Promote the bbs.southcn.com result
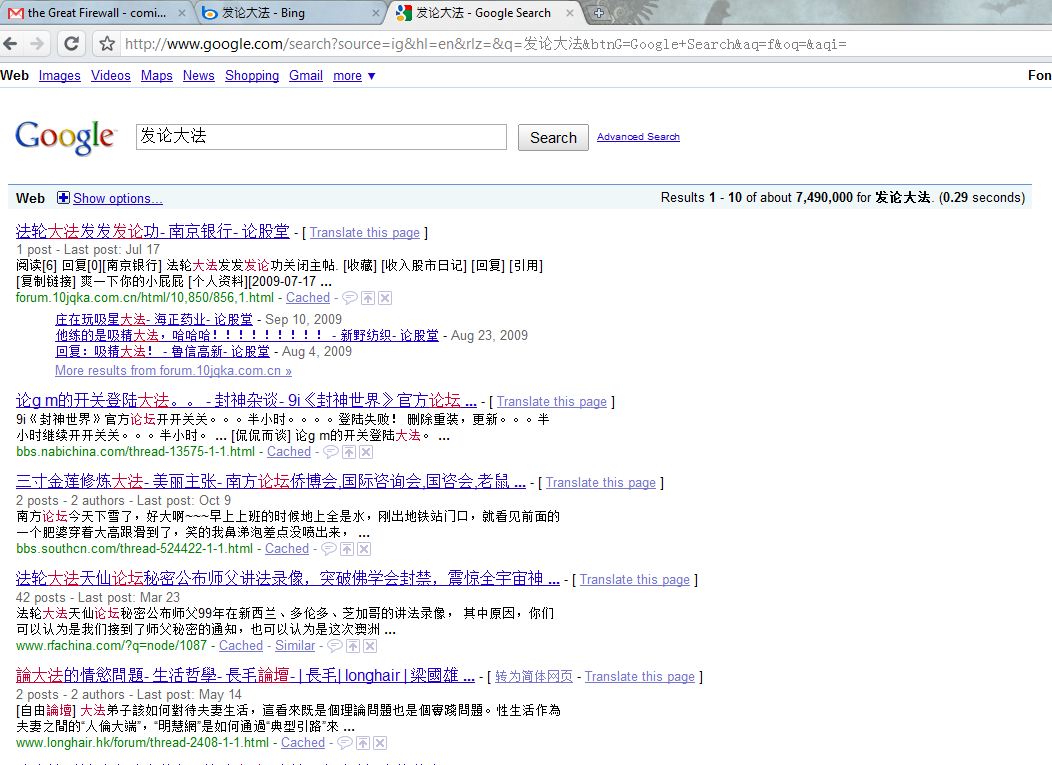 click(x=347, y=549)
